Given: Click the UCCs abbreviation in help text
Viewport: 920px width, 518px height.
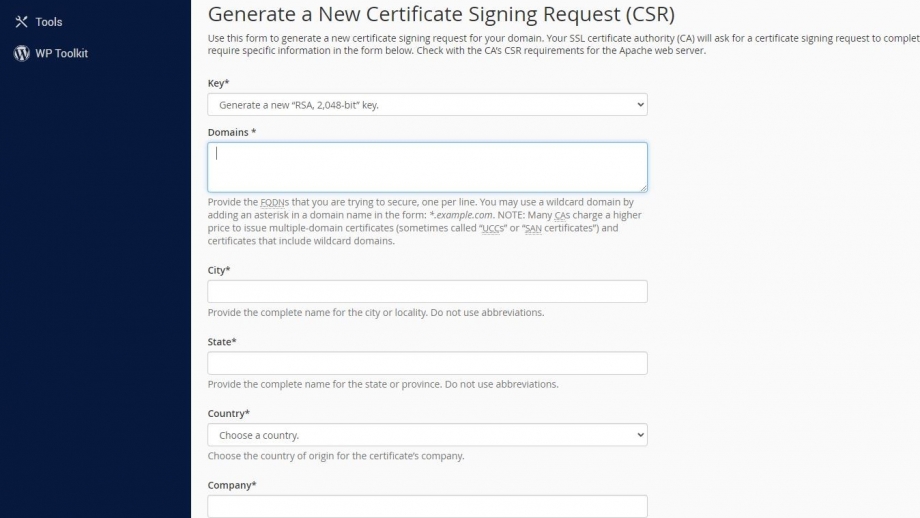Looking at the screenshot, I should click(493, 228).
